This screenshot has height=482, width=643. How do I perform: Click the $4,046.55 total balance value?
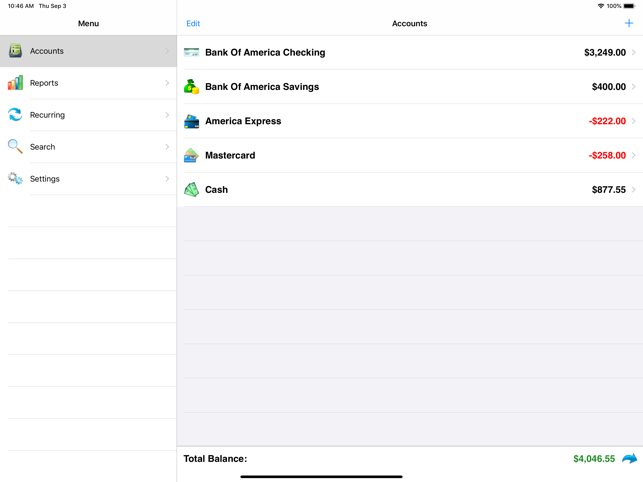click(x=594, y=459)
